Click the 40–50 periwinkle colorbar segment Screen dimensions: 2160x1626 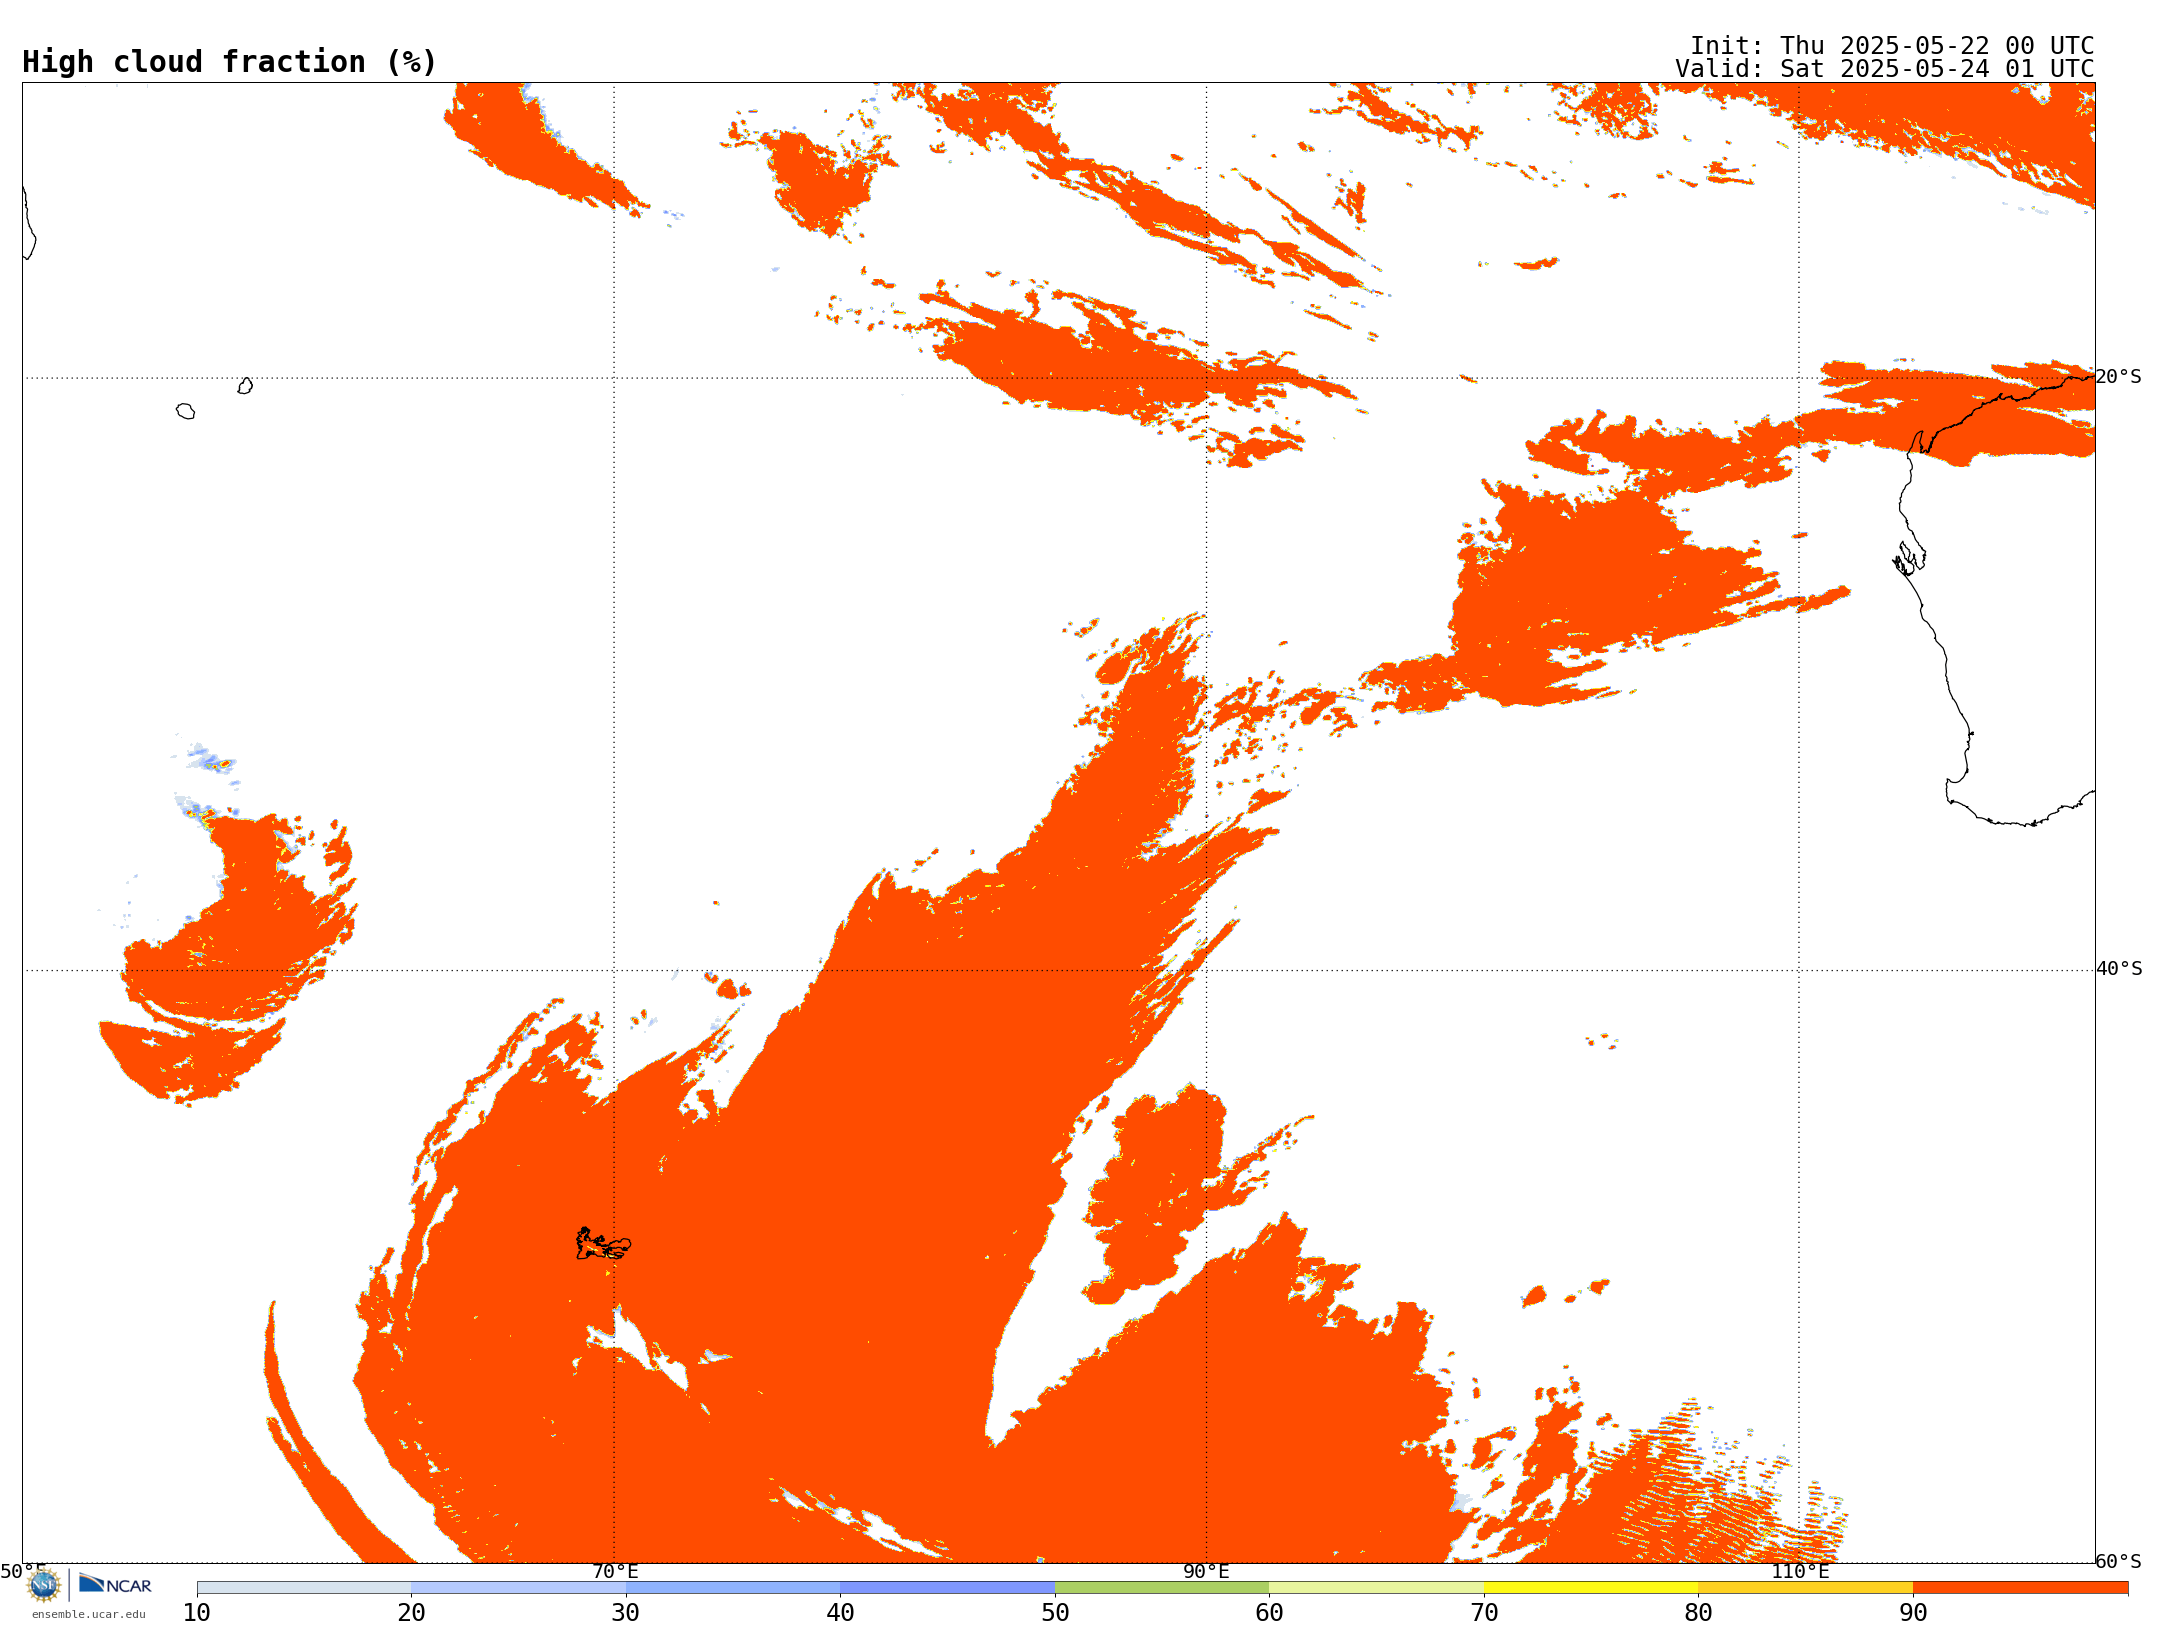click(947, 1588)
